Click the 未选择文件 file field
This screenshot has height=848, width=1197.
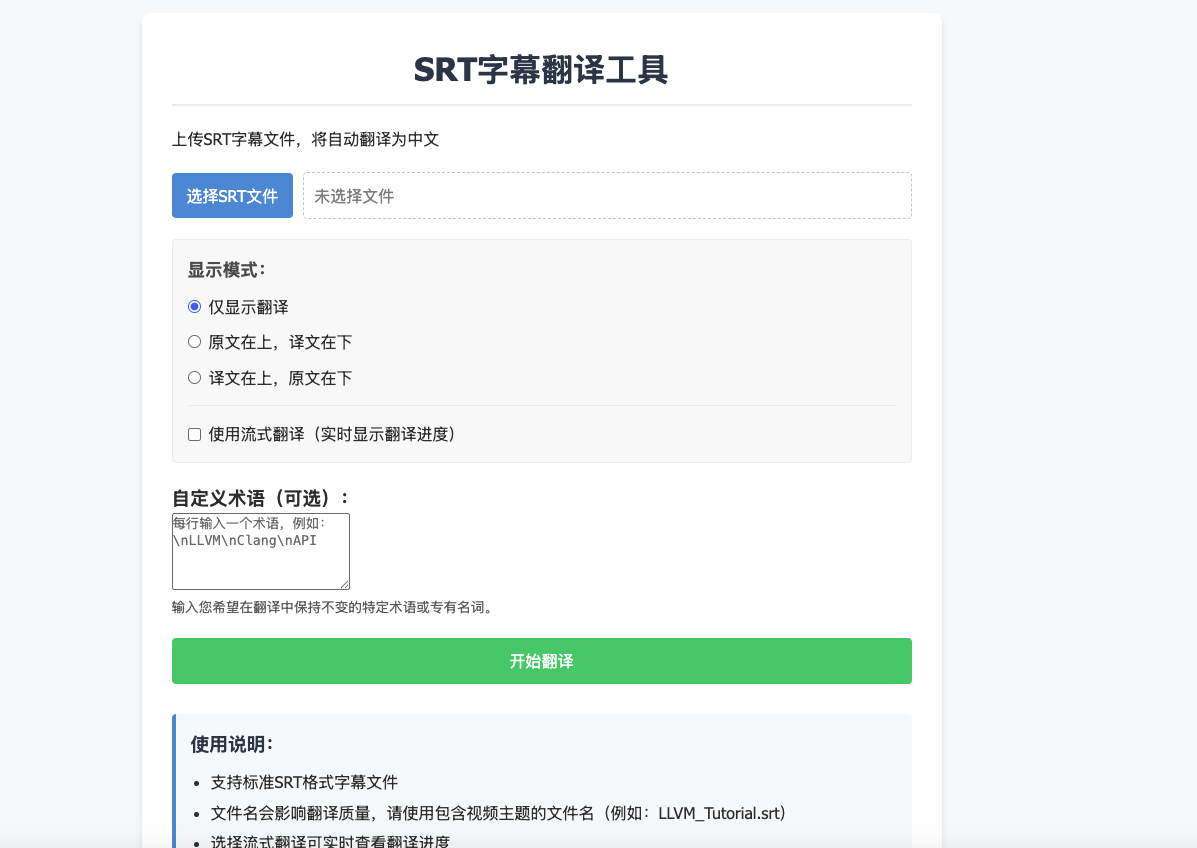point(607,195)
